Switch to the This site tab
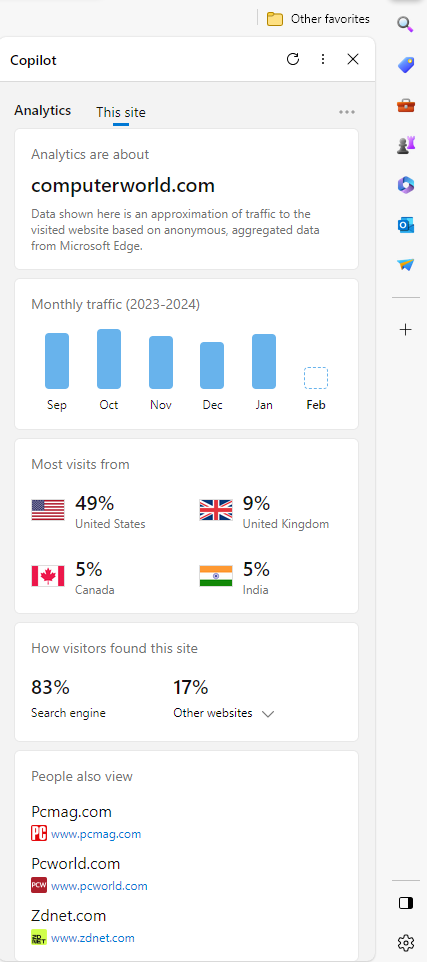Screen dimensions: 427x962 121,112
